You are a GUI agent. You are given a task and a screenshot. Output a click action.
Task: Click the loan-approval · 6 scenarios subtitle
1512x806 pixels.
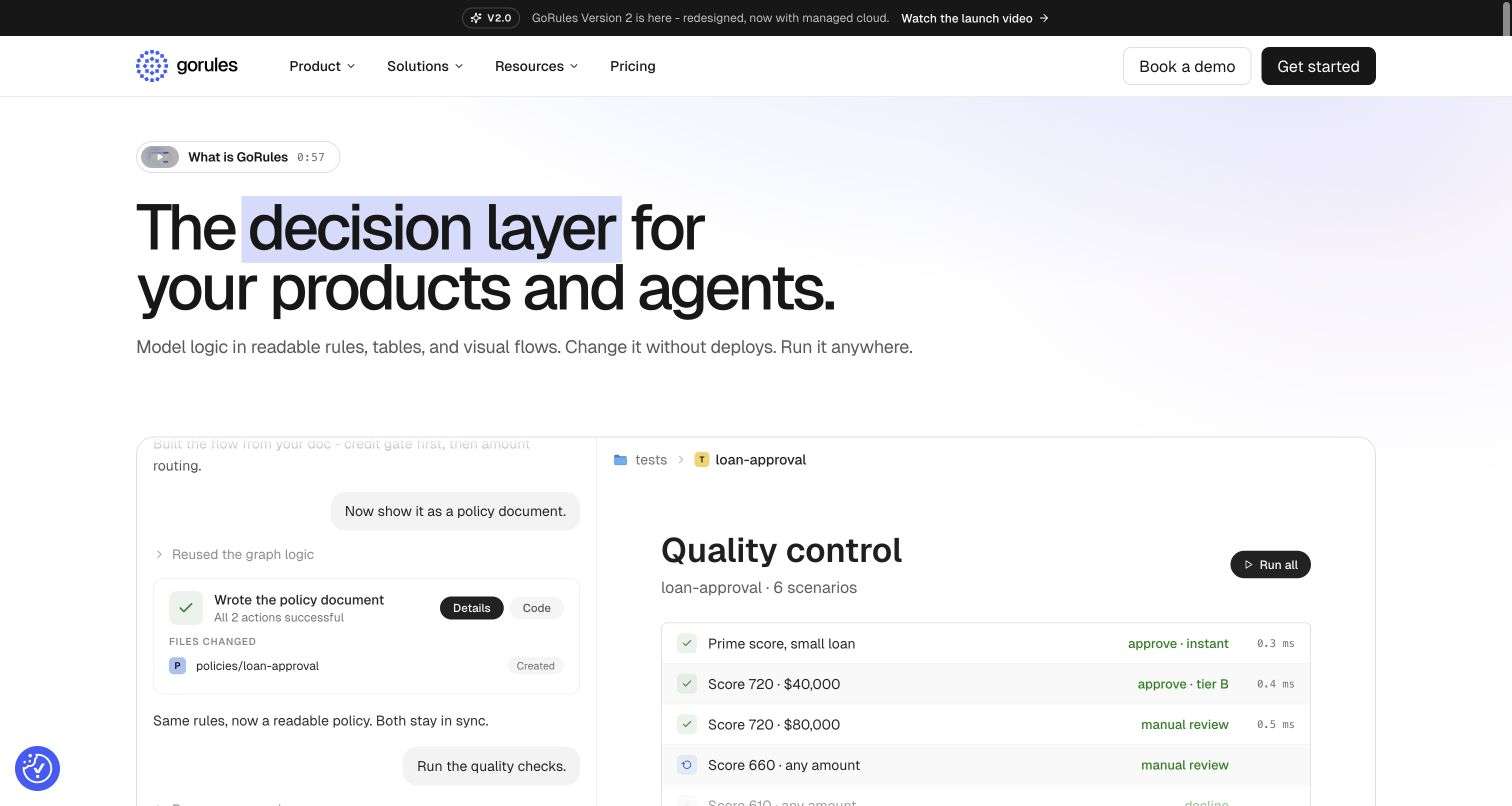759,588
